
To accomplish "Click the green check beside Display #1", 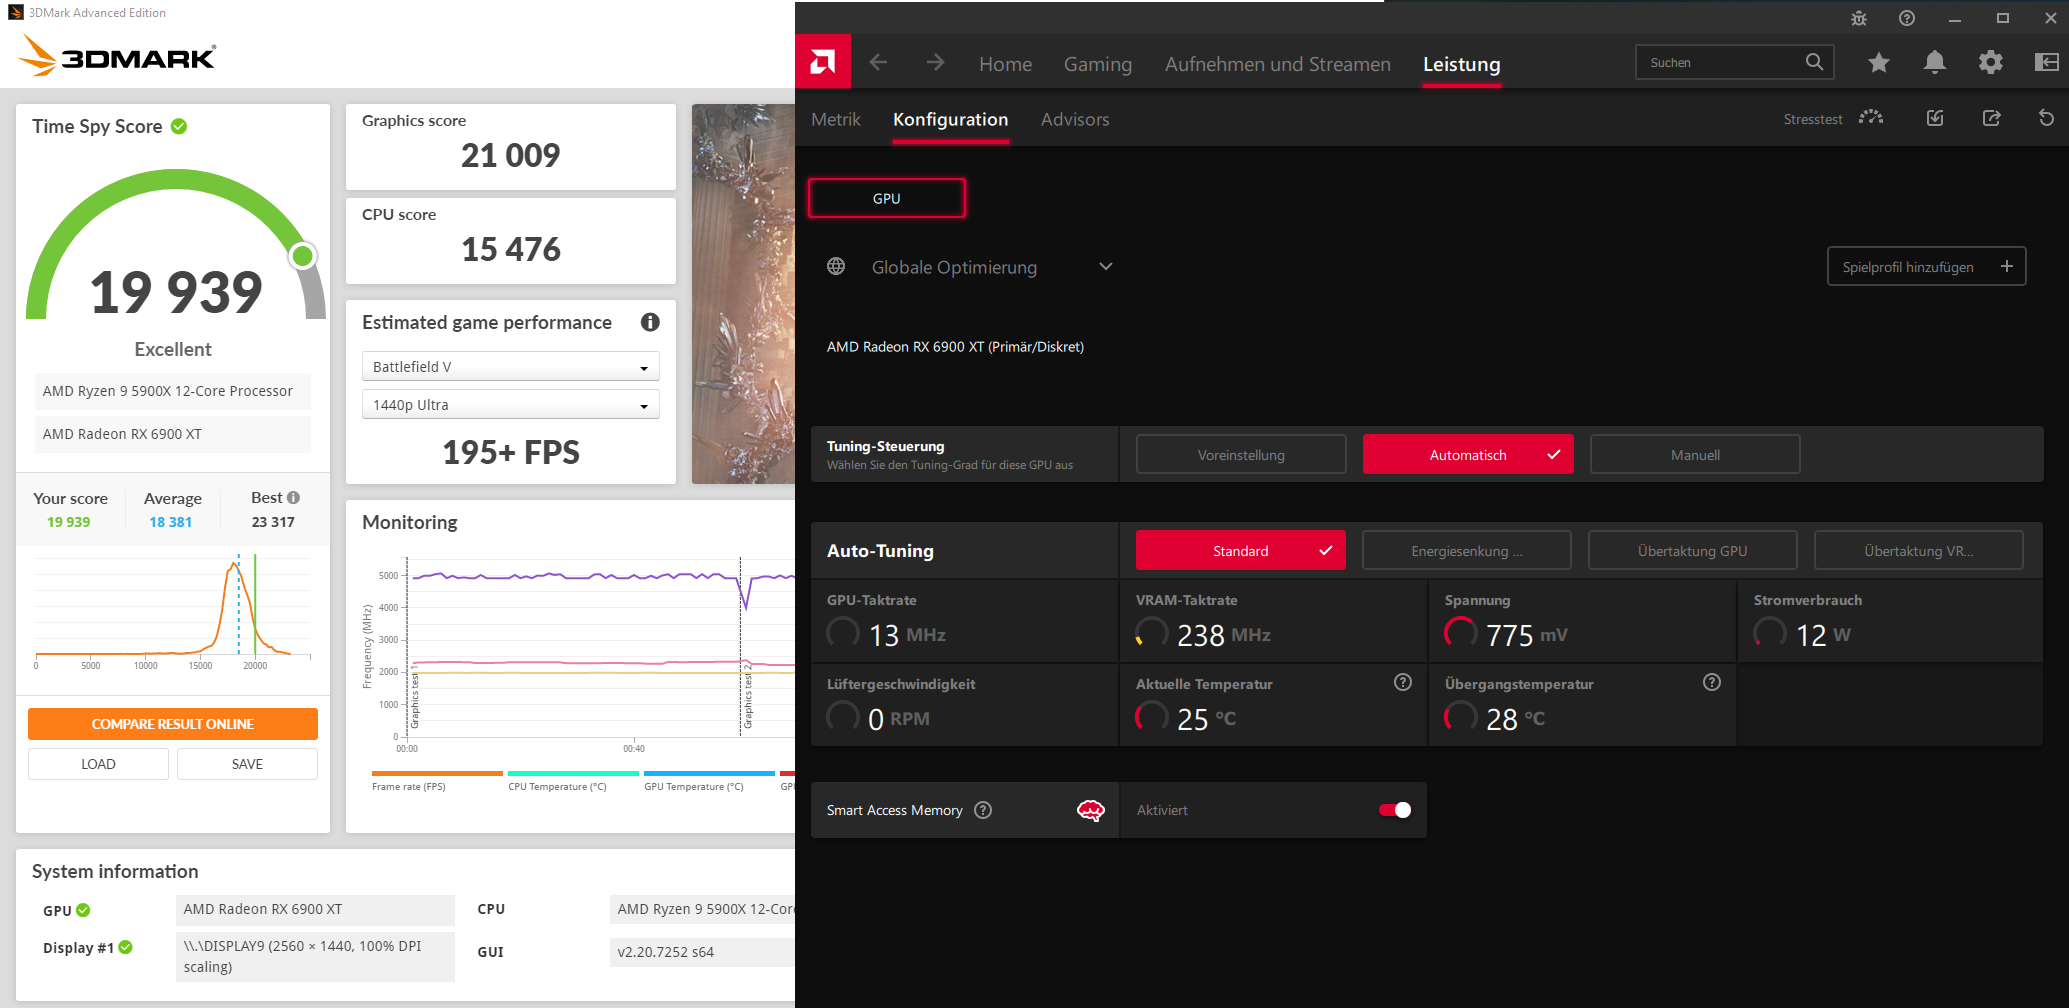I will tap(125, 947).
